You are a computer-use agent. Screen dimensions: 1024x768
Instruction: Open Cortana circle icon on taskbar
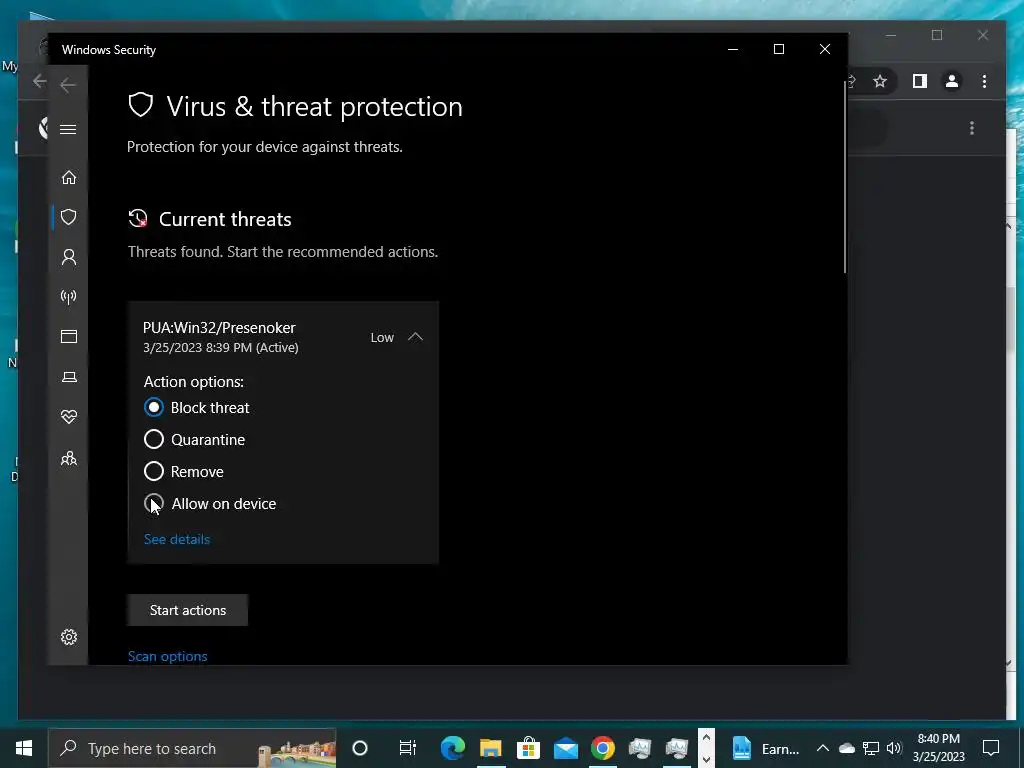coord(360,748)
